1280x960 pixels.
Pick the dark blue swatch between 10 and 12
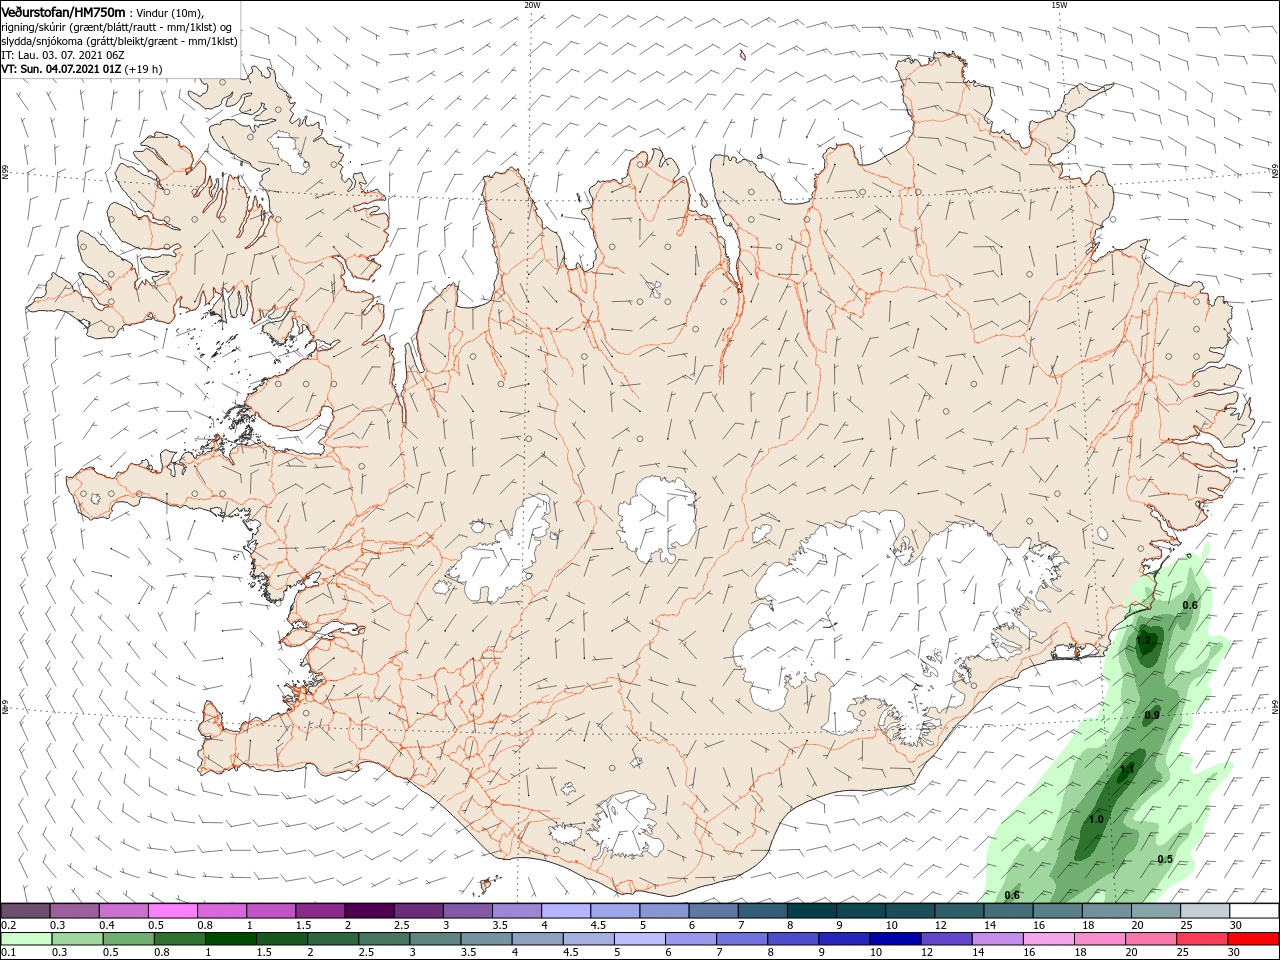(x=894, y=939)
